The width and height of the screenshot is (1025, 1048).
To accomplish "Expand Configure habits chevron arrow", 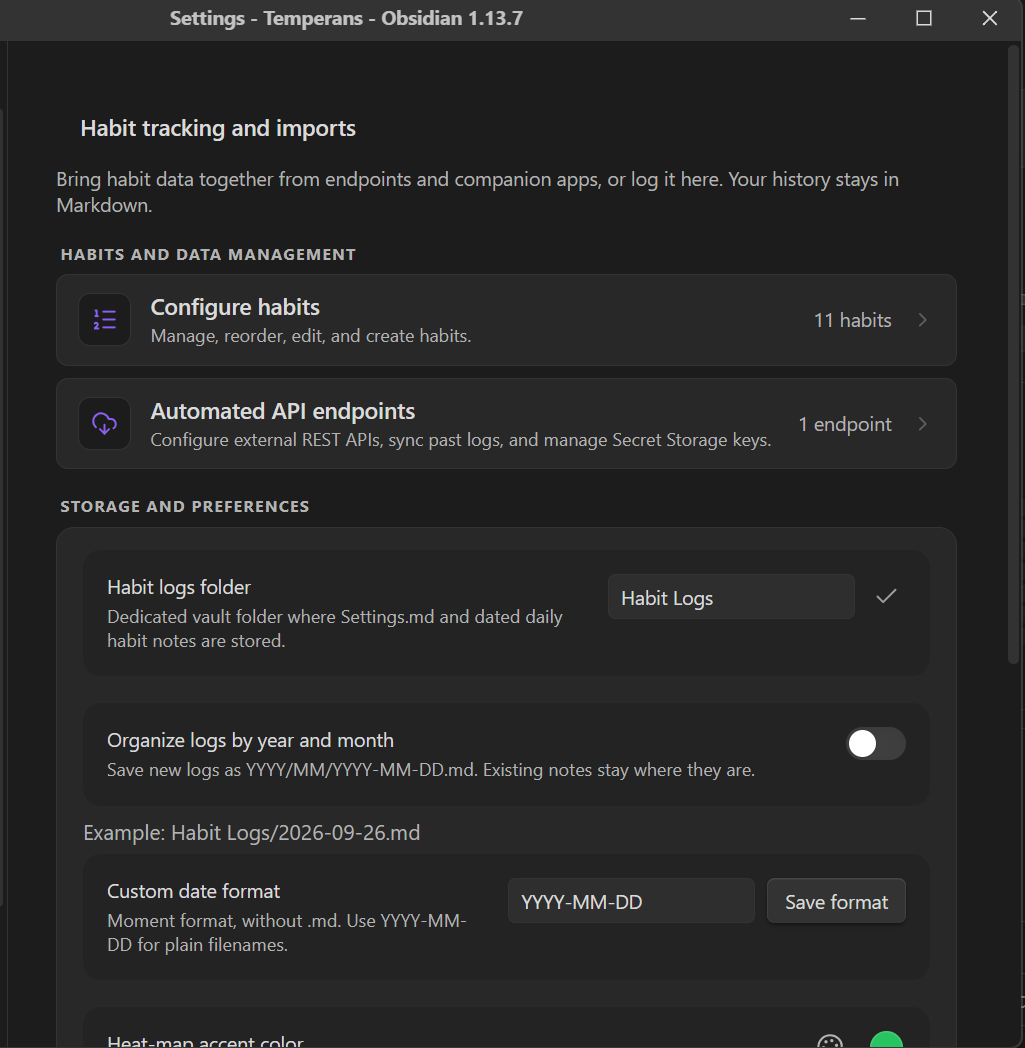I will [923, 320].
